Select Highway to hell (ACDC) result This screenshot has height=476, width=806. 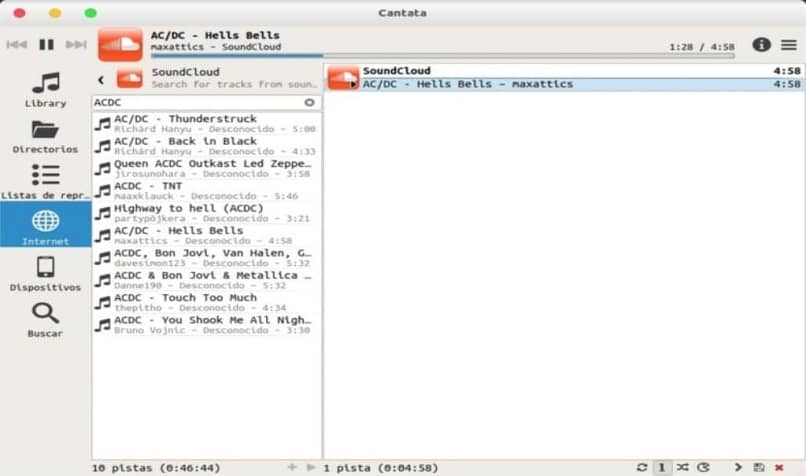pyautogui.click(x=207, y=213)
